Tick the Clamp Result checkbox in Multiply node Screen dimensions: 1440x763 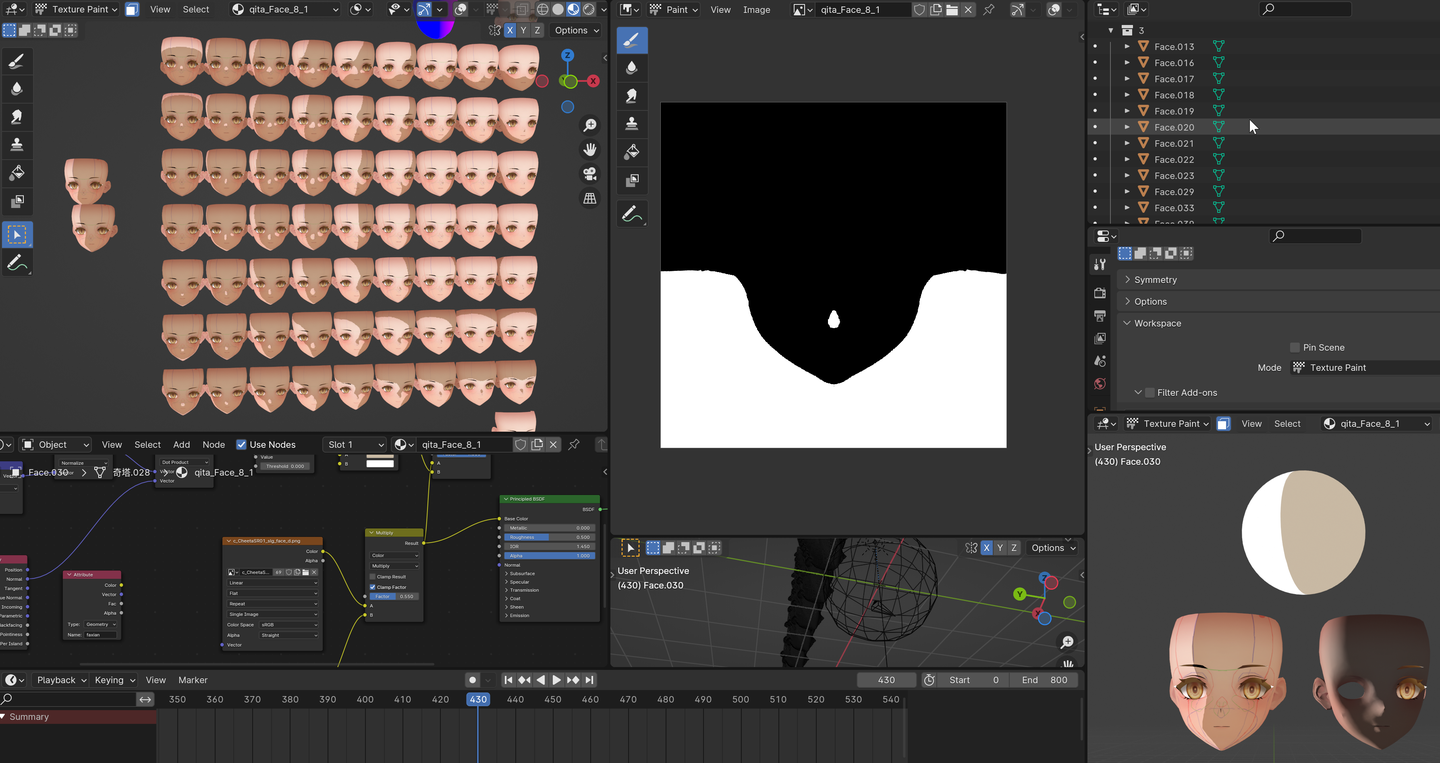(373, 577)
